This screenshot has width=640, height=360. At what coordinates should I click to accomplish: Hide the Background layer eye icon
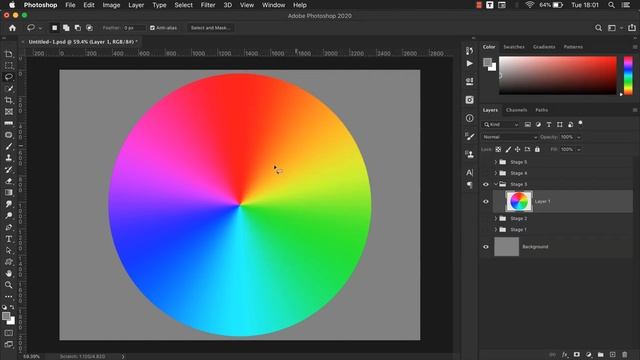point(486,247)
